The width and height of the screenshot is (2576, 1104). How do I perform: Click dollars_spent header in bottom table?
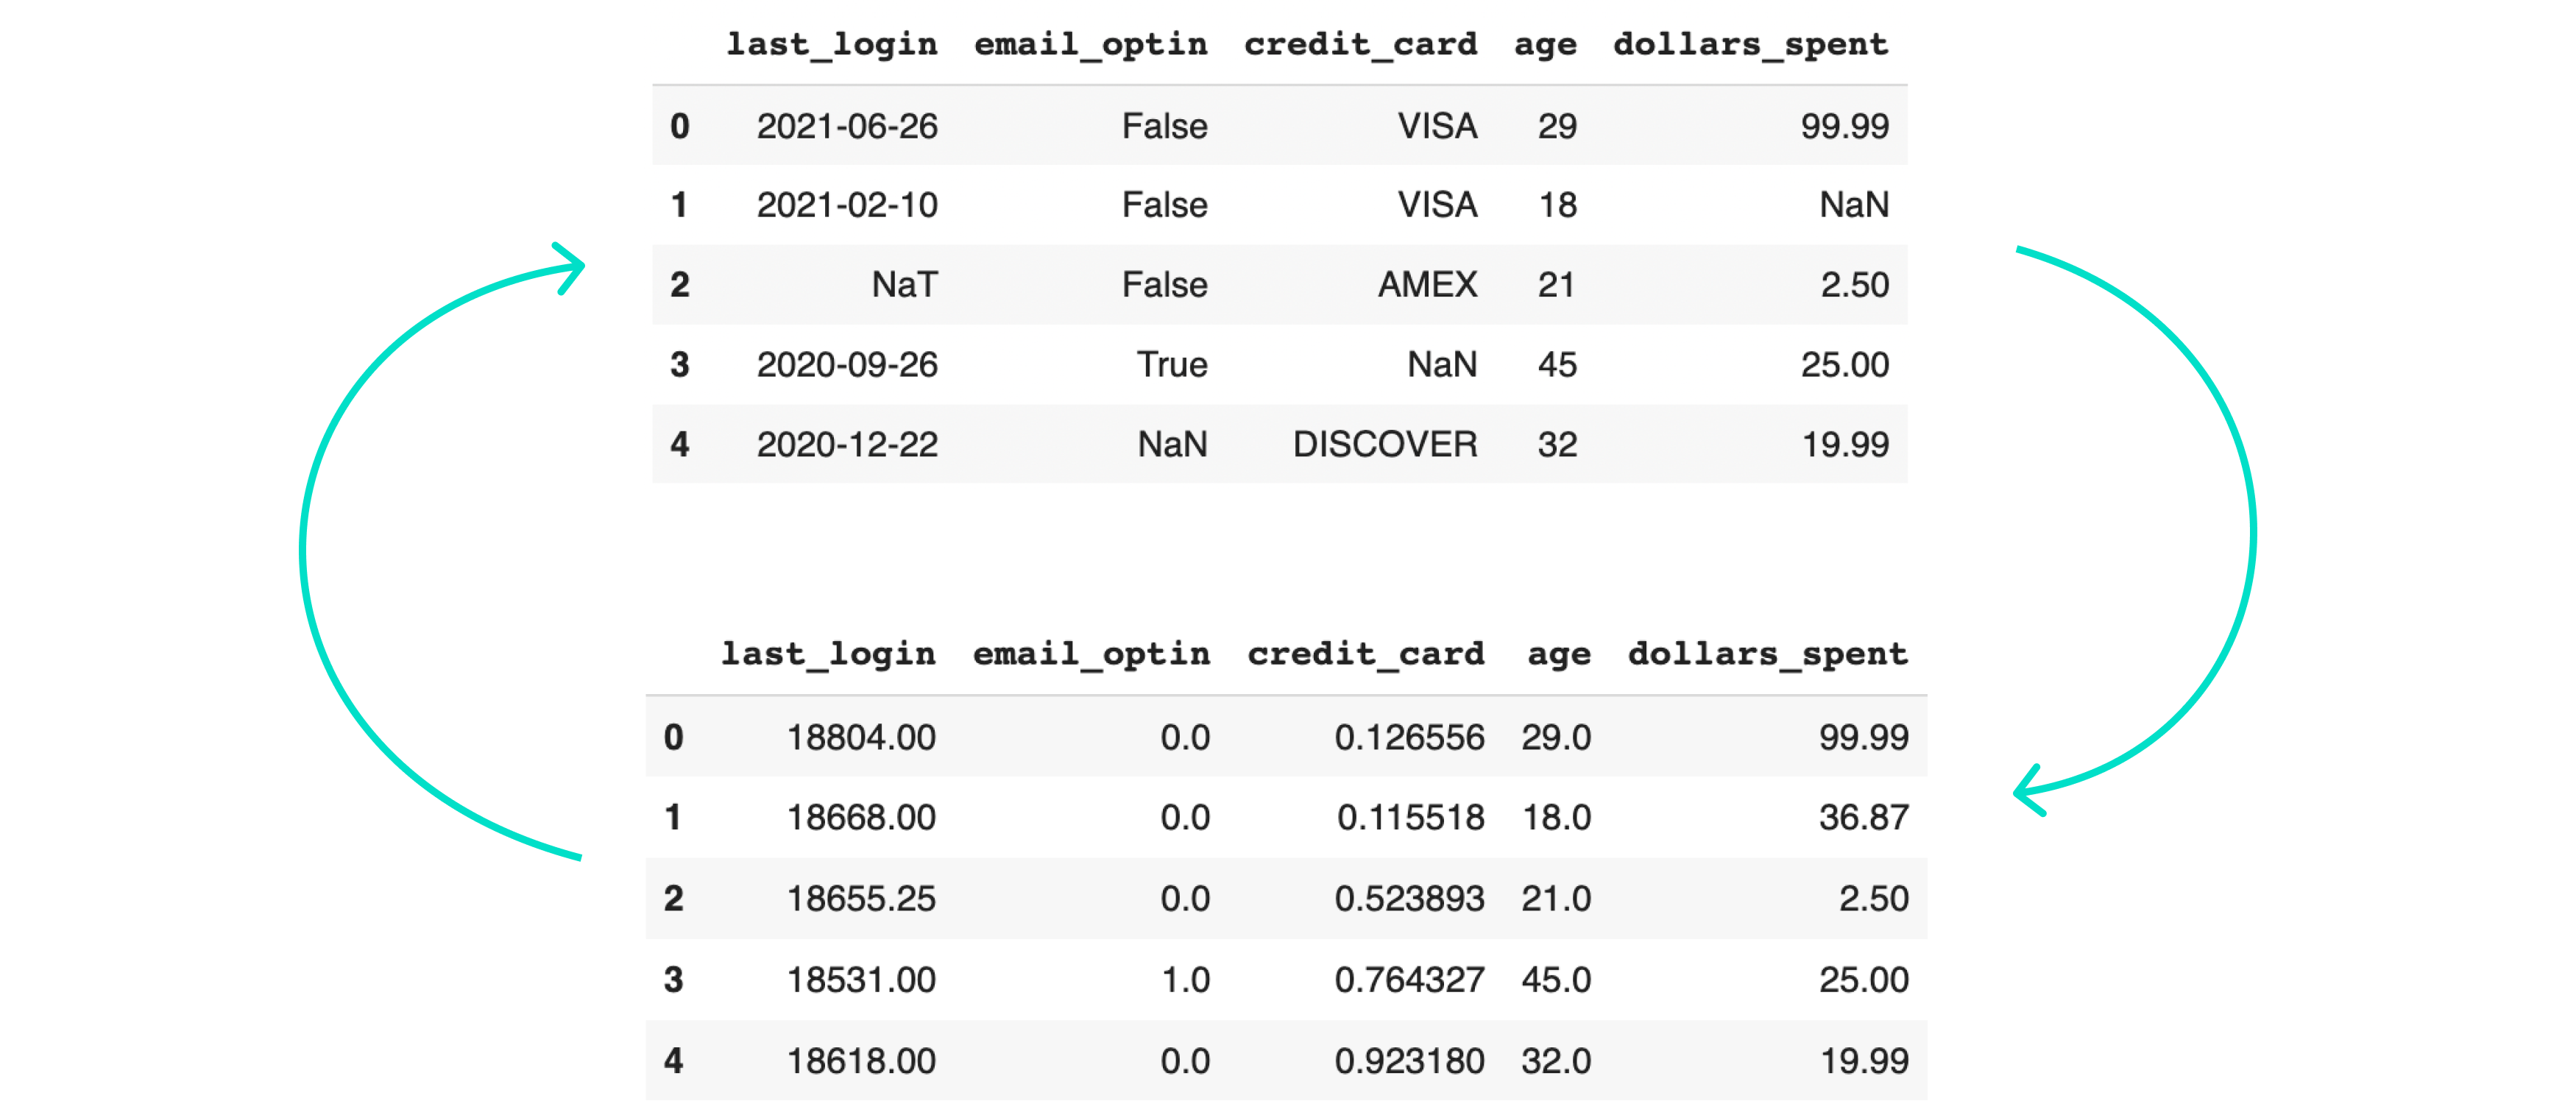(1767, 654)
